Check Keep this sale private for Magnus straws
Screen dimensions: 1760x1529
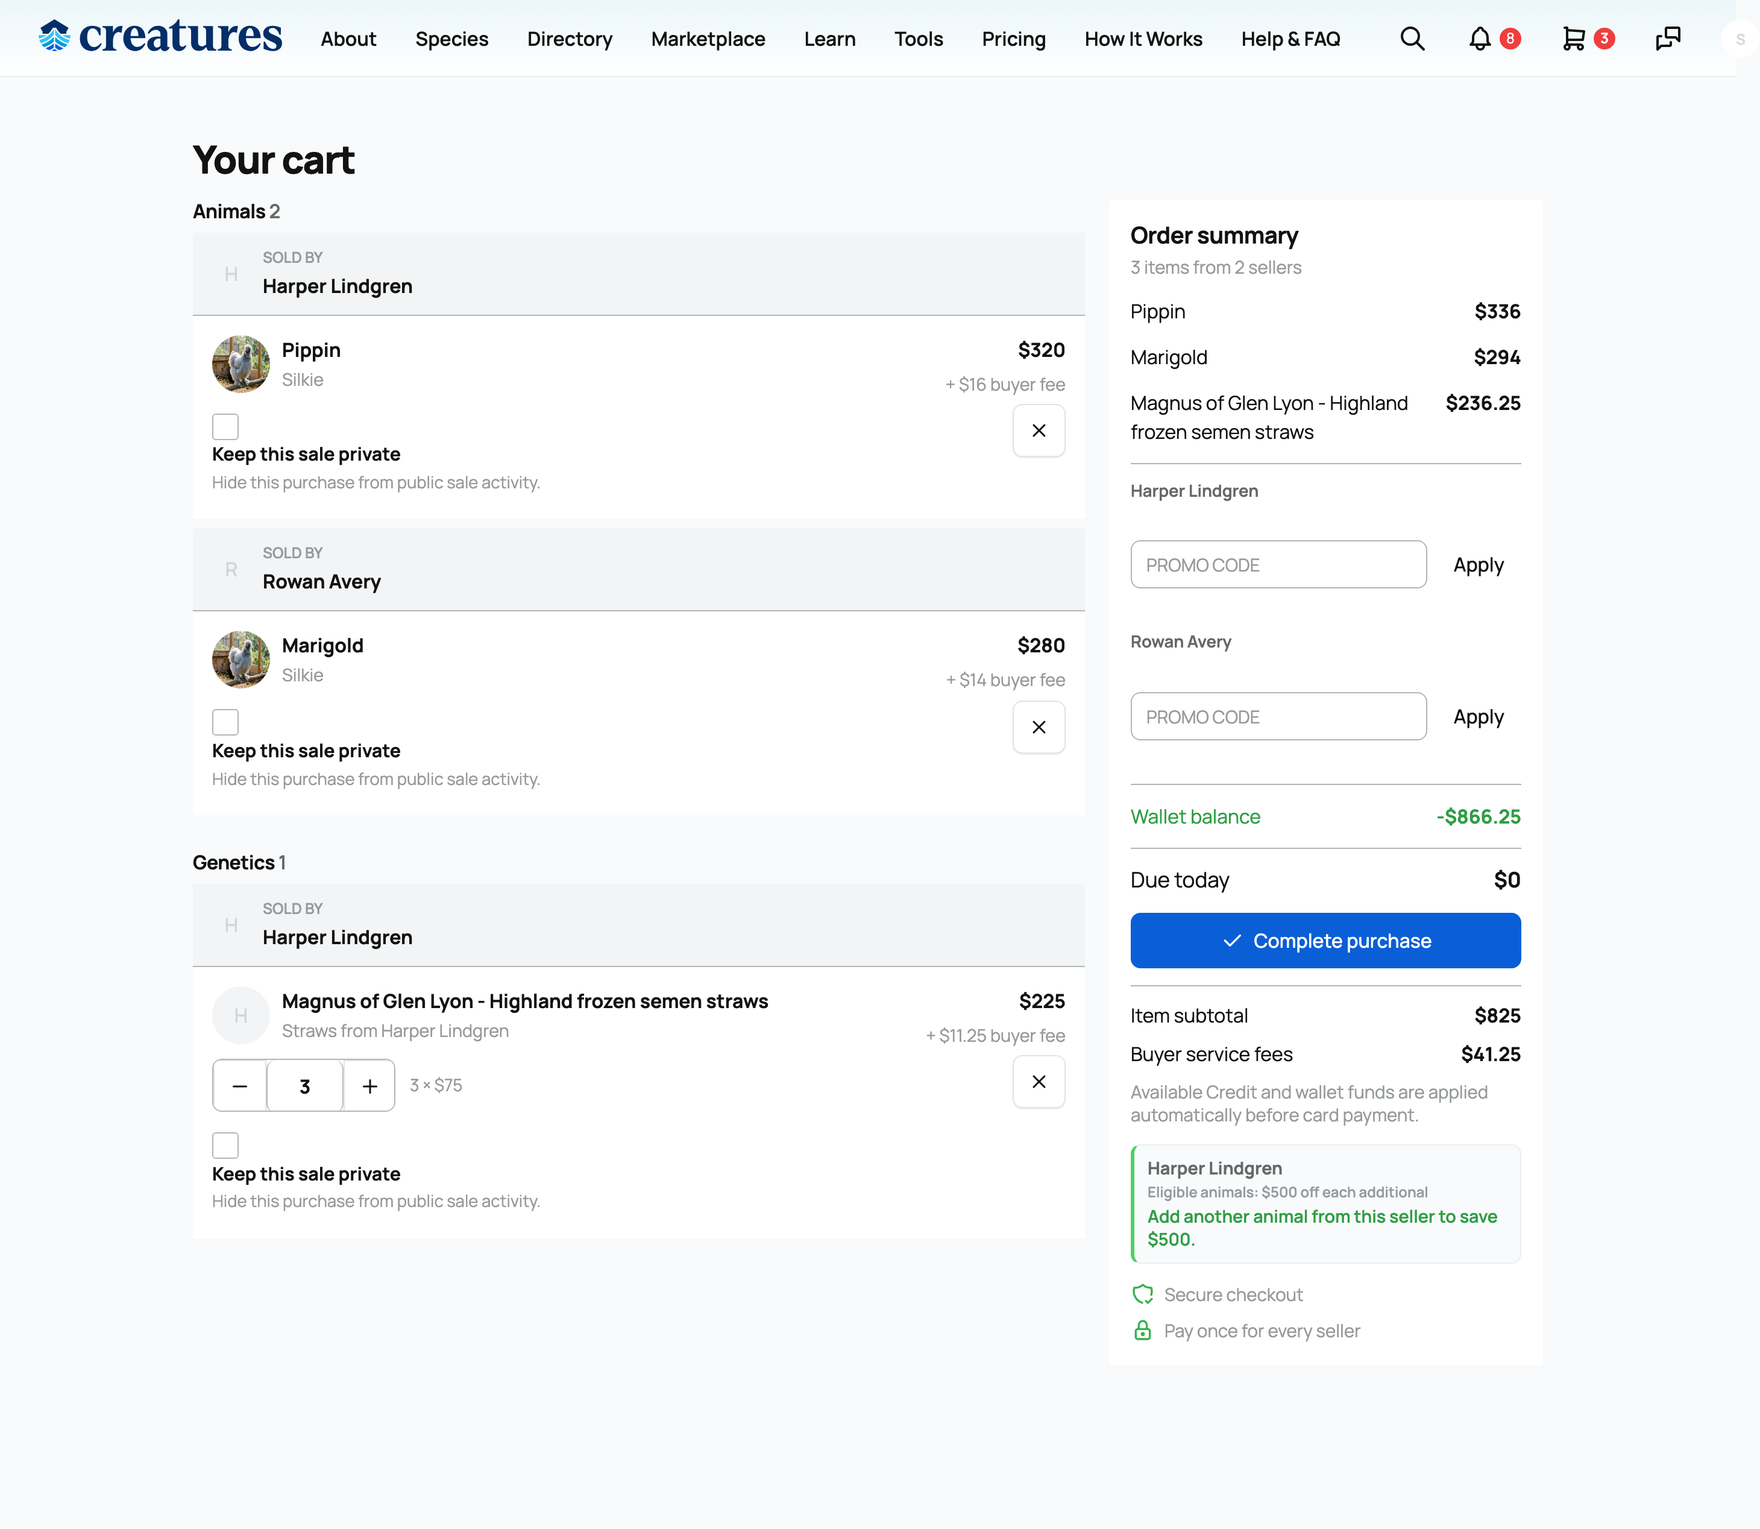[x=225, y=1145]
